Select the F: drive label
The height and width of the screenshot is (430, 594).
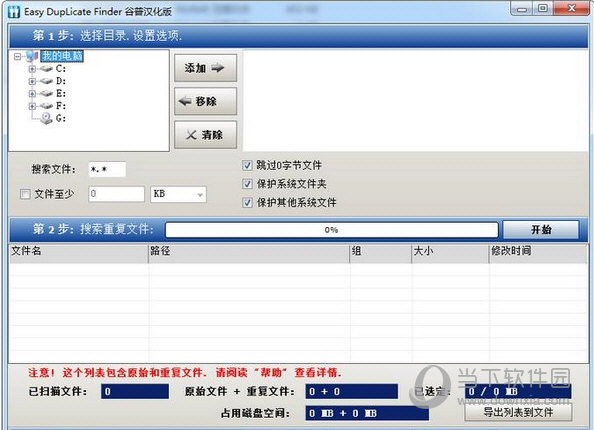click(61, 106)
